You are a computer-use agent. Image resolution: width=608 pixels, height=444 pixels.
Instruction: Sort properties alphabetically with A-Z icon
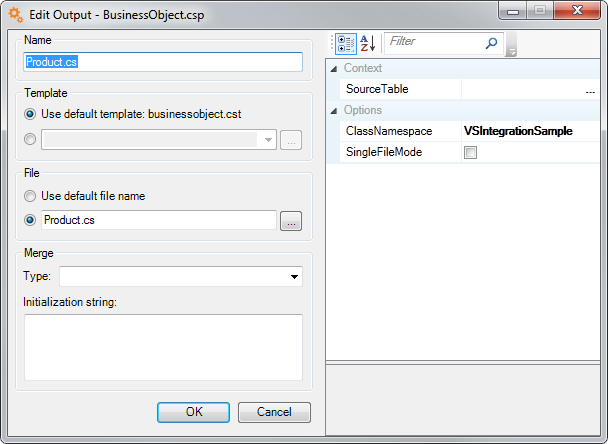pyautogui.click(x=368, y=43)
